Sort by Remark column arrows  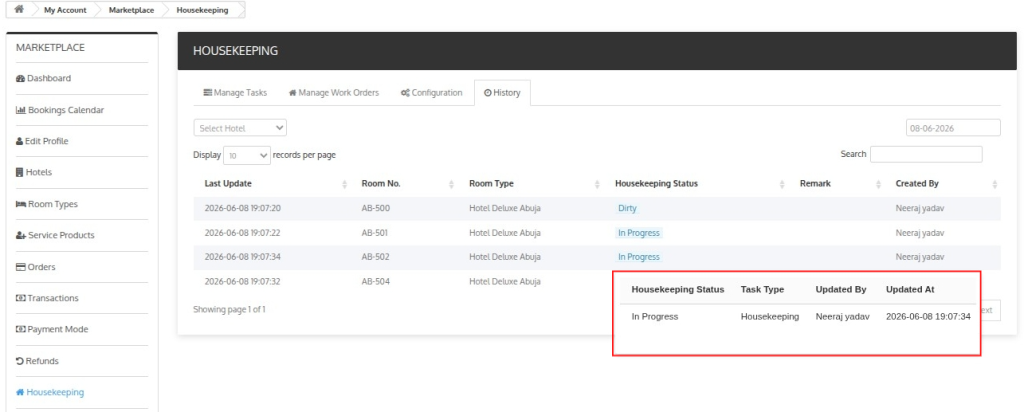click(x=878, y=185)
